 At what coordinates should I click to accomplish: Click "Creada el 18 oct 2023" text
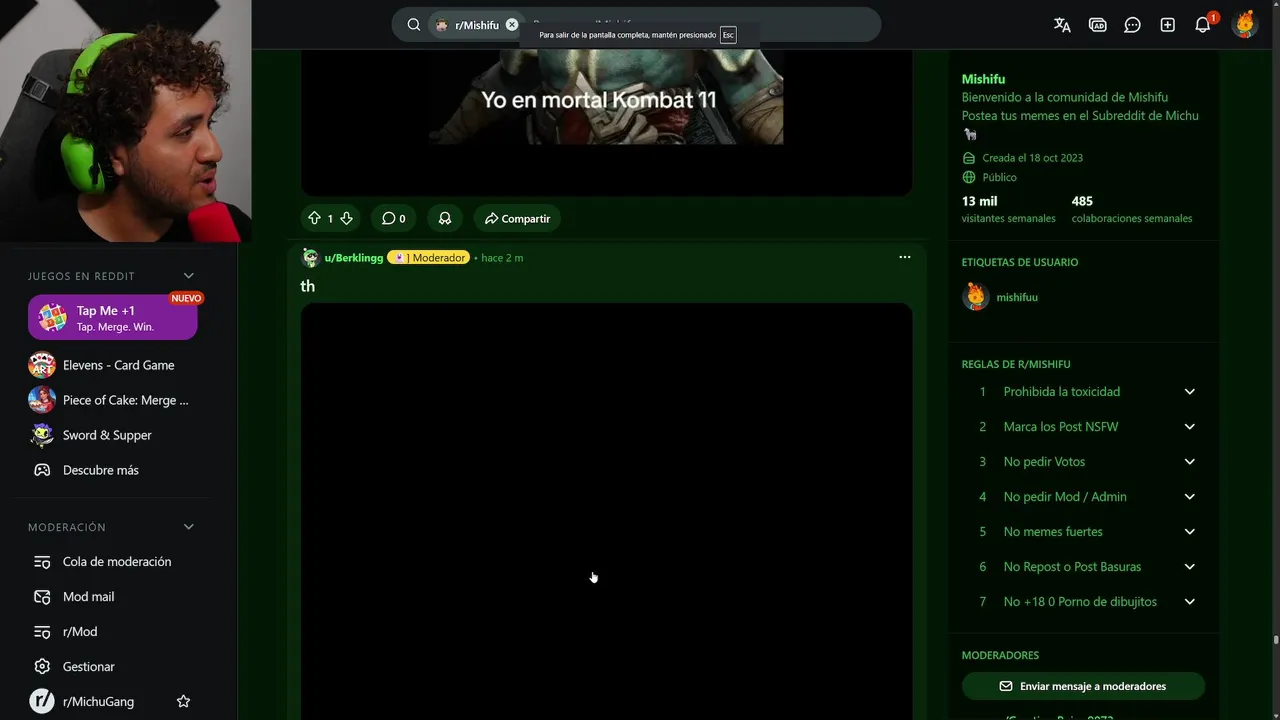tap(1032, 158)
